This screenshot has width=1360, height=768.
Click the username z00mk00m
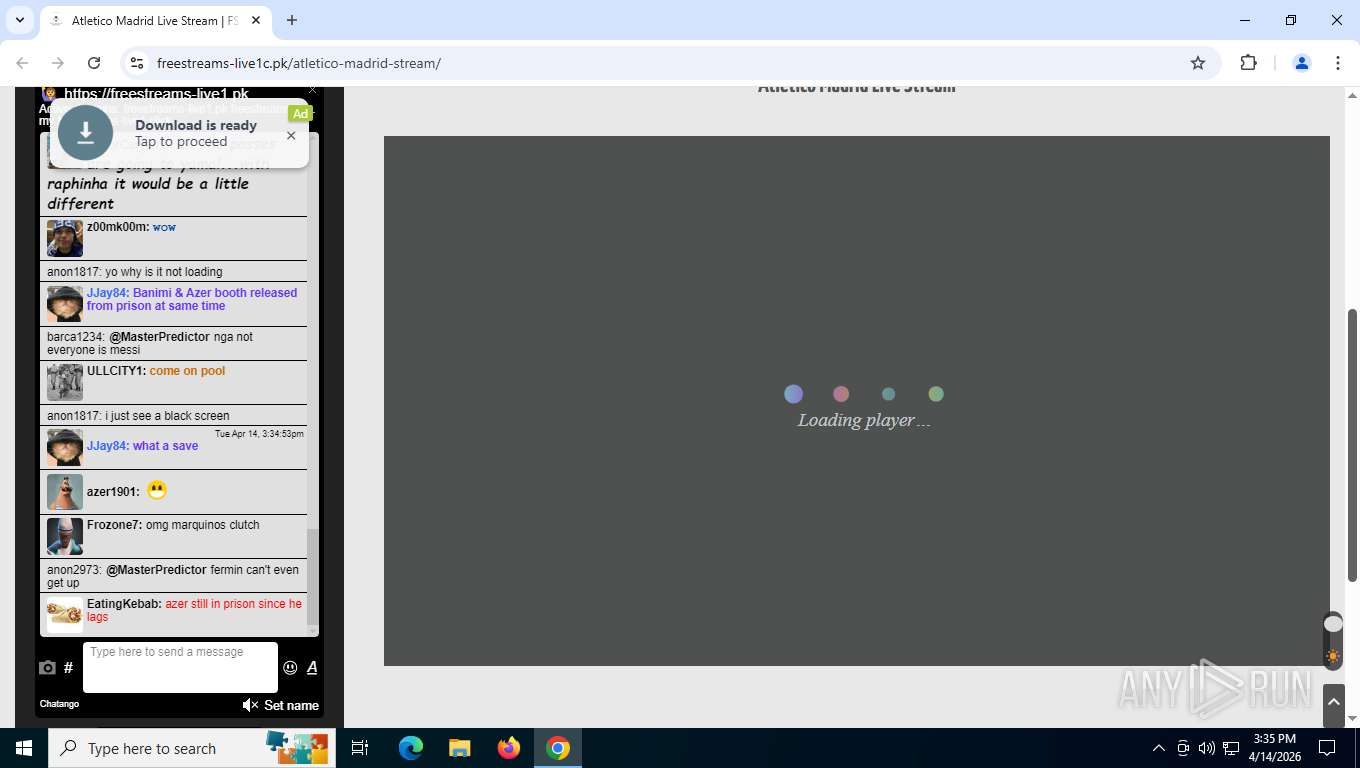[117, 227]
